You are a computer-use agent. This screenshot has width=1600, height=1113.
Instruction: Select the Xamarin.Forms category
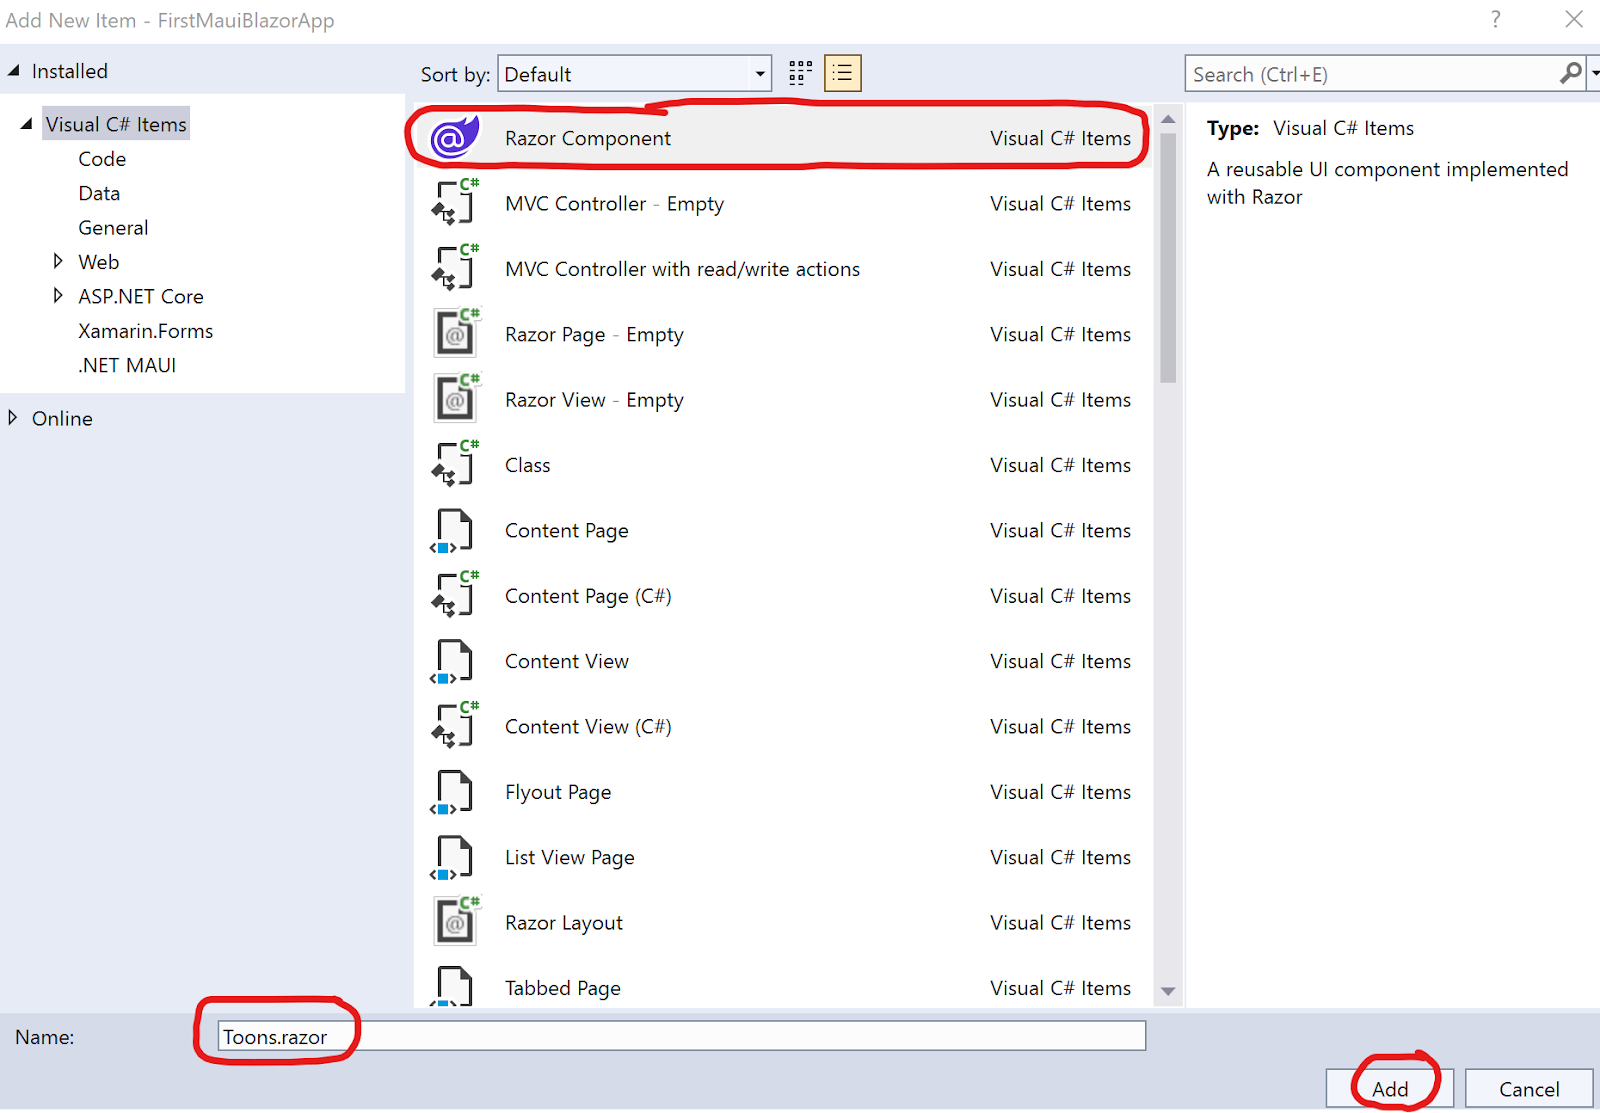(x=146, y=331)
